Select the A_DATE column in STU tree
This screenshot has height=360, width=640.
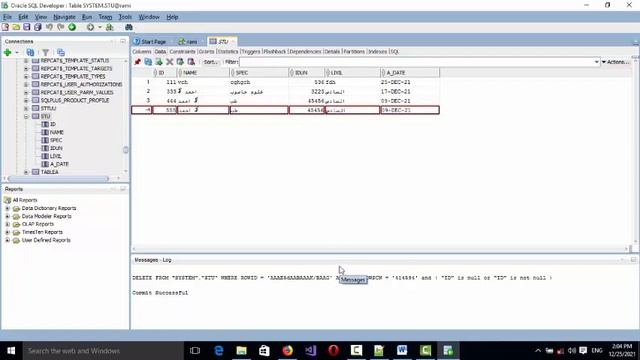pos(59,164)
